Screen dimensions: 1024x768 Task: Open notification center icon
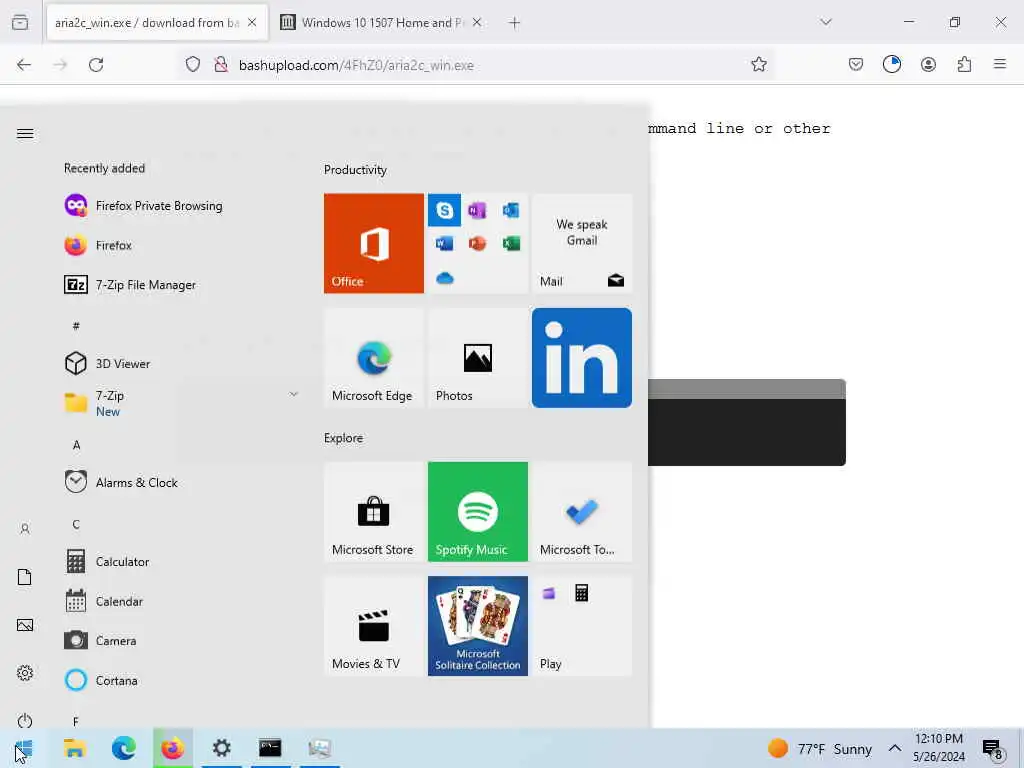(x=993, y=748)
